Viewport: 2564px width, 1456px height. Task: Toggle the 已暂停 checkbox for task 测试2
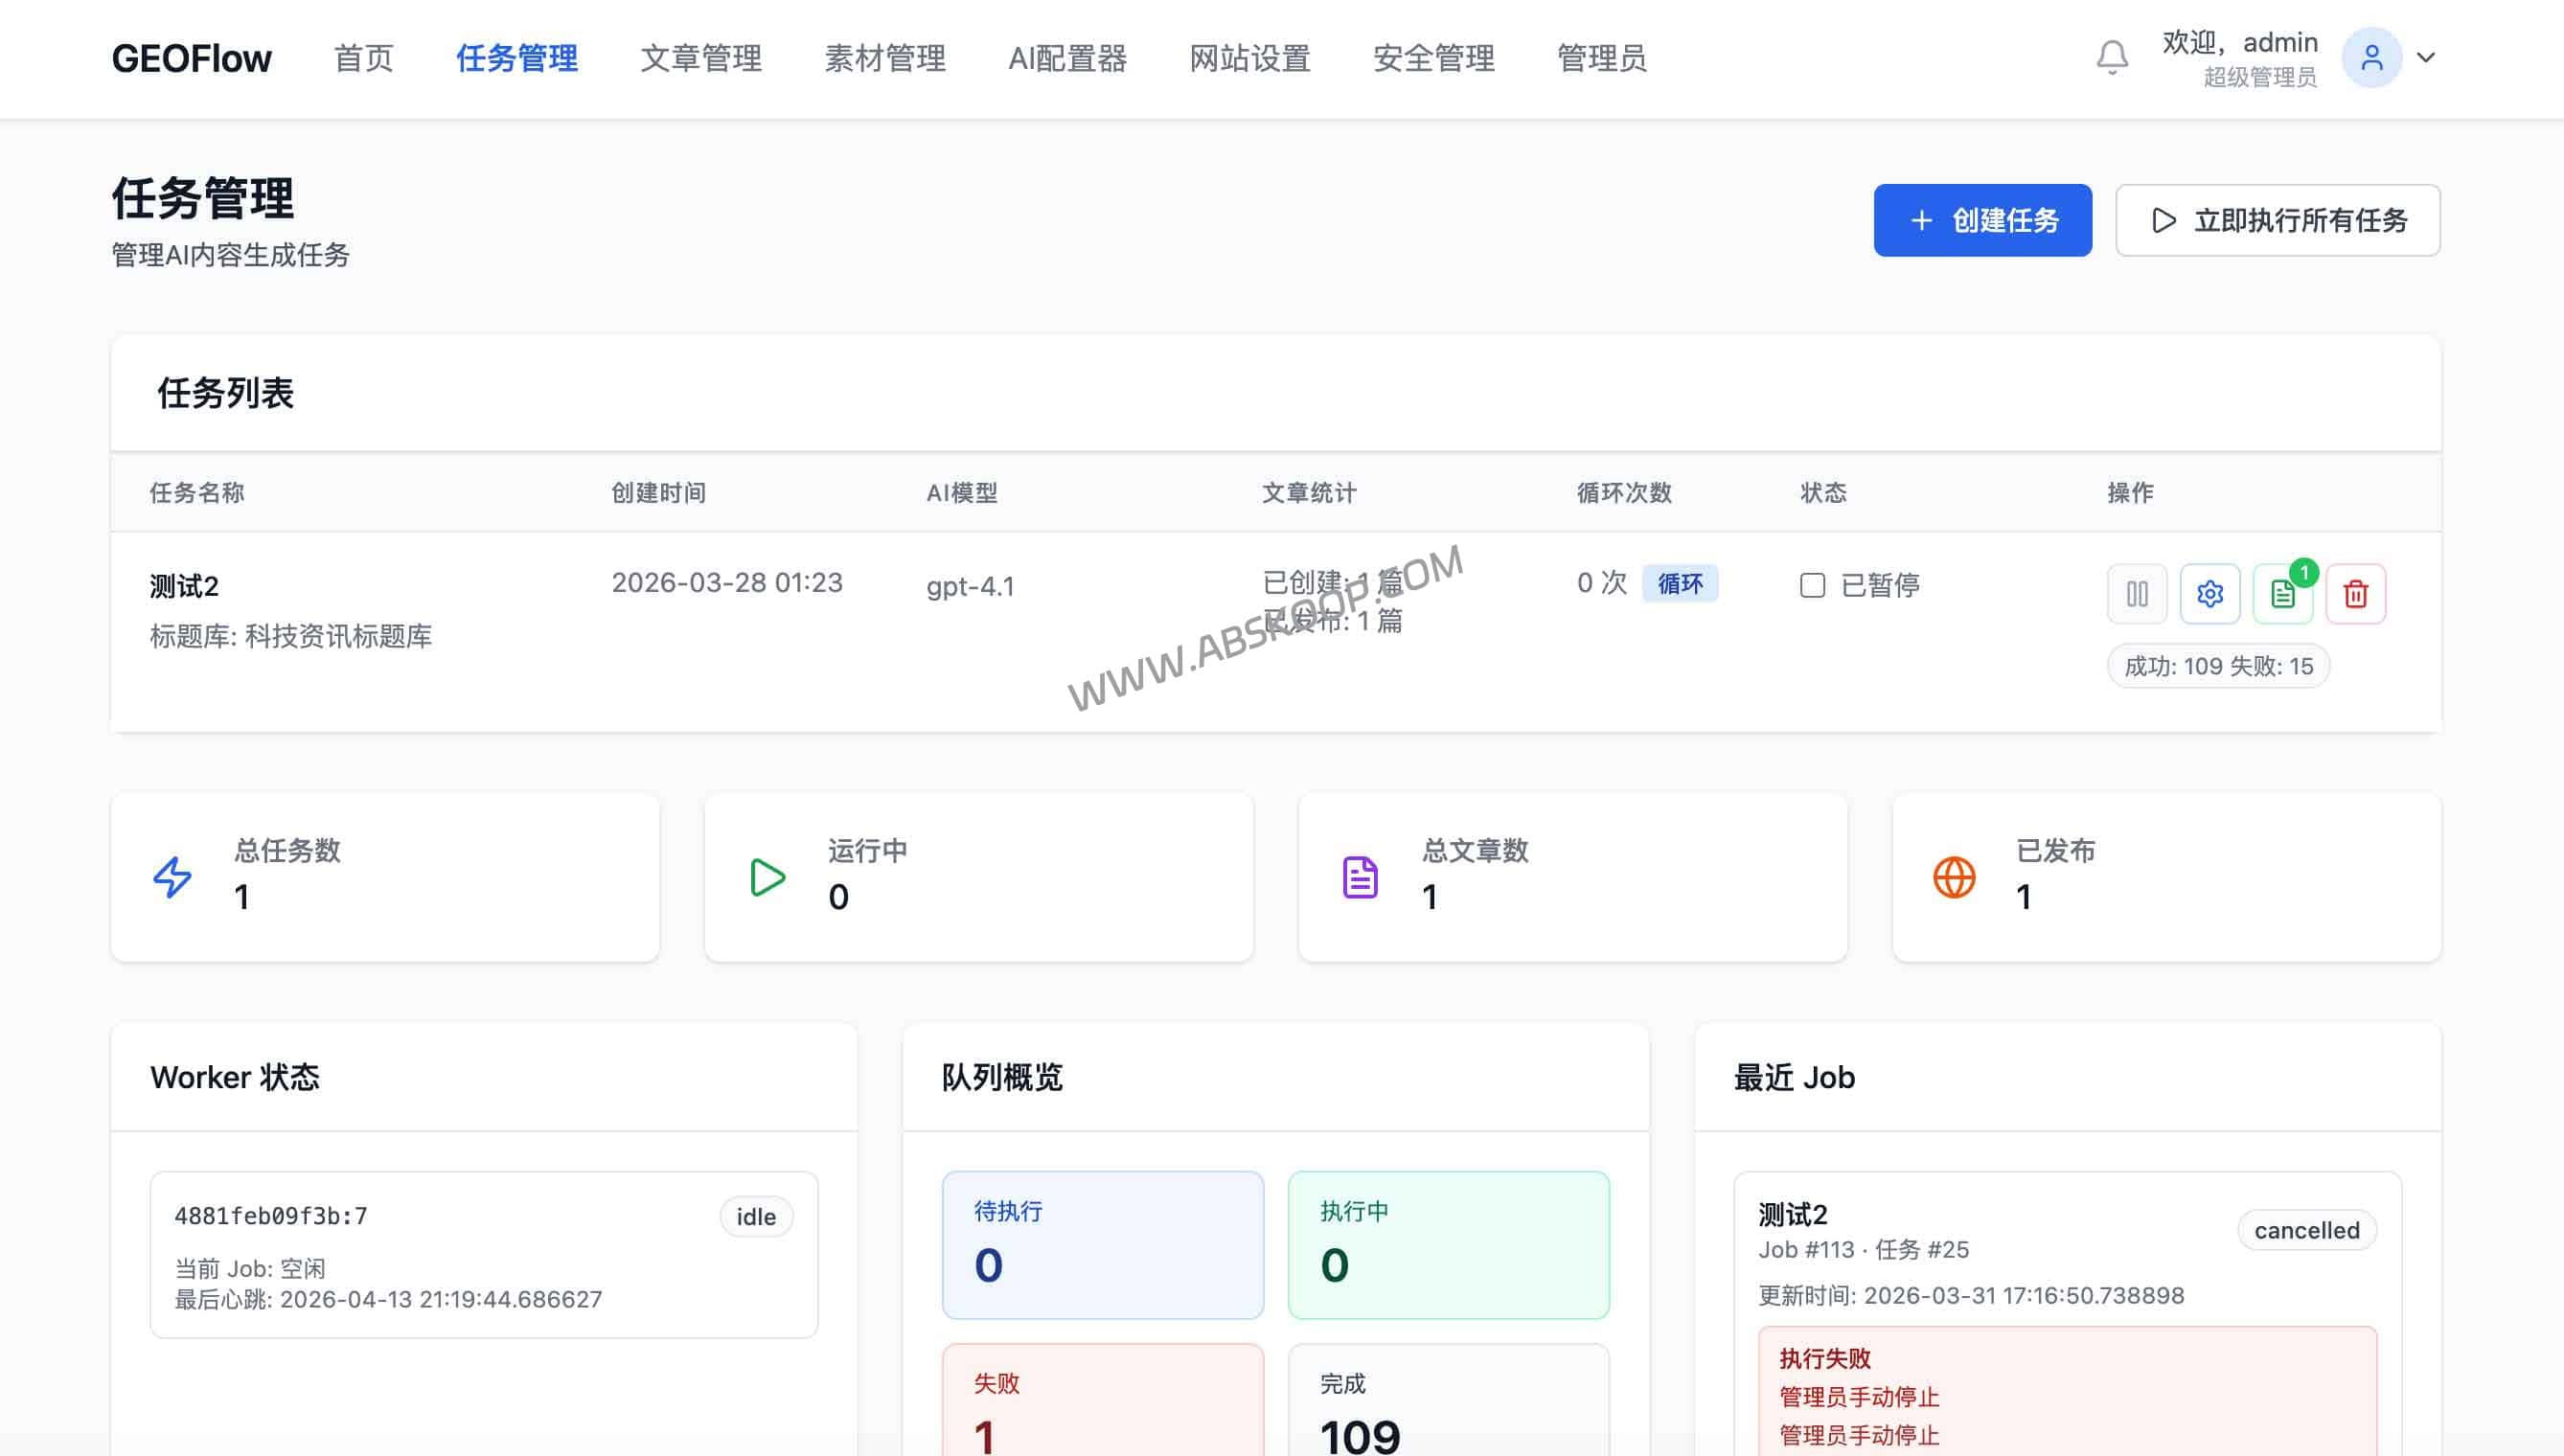point(1812,585)
